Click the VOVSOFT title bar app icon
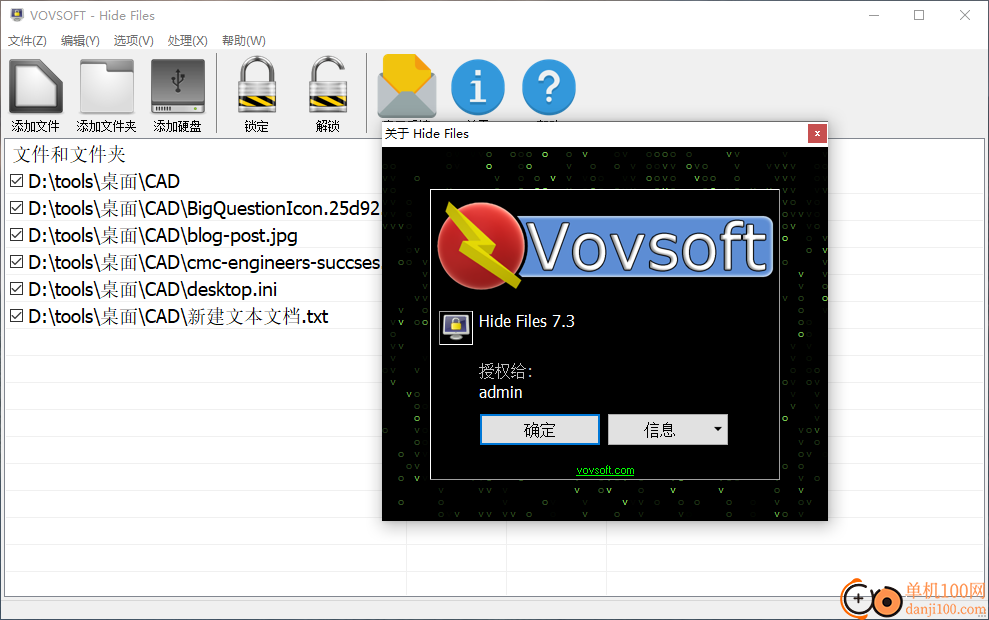The height and width of the screenshot is (620, 989). click(x=17, y=15)
